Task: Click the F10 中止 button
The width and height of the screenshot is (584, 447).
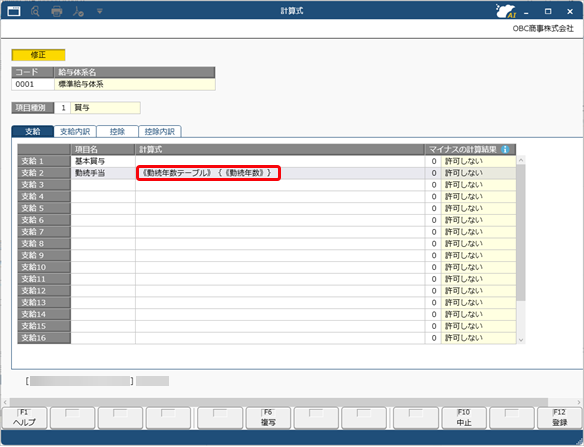Action: click(x=464, y=418)
